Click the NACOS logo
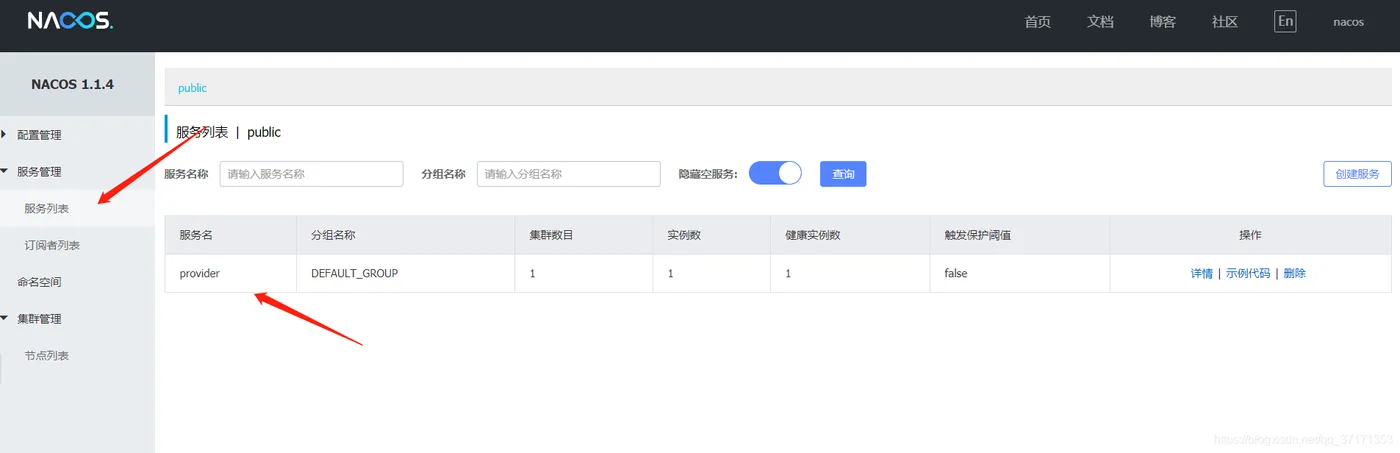This screenshot has width=1400, height=453. click(x=70, y=21)
